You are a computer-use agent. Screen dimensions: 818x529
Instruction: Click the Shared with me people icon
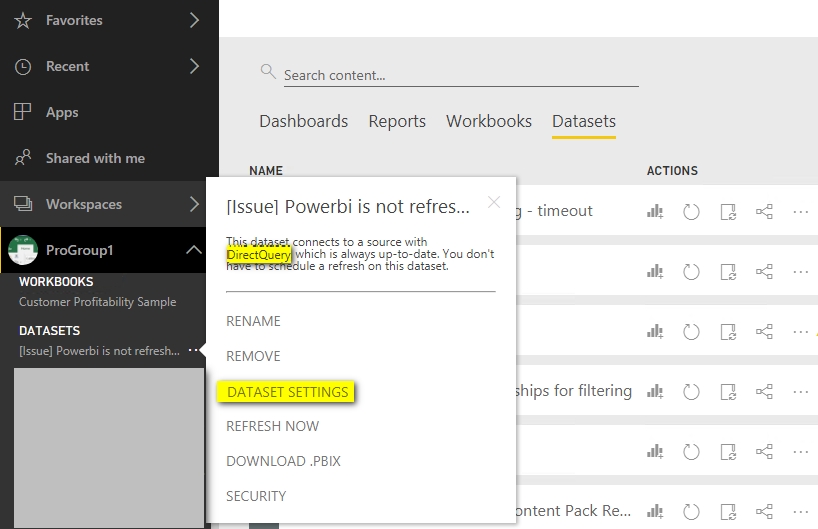tap(23, 158)
